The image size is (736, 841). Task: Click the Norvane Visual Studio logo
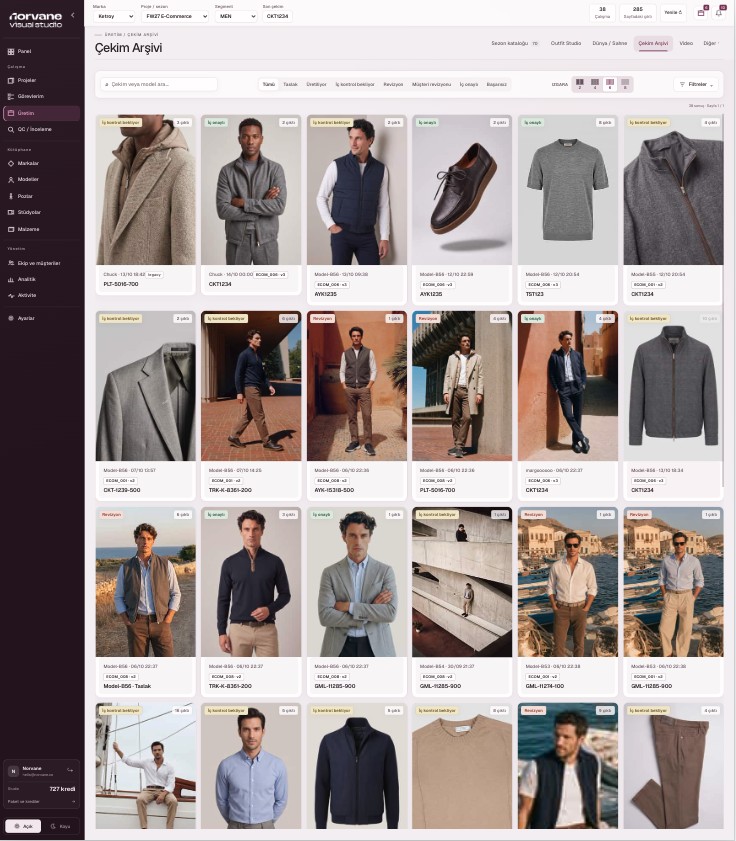point(35,20)
